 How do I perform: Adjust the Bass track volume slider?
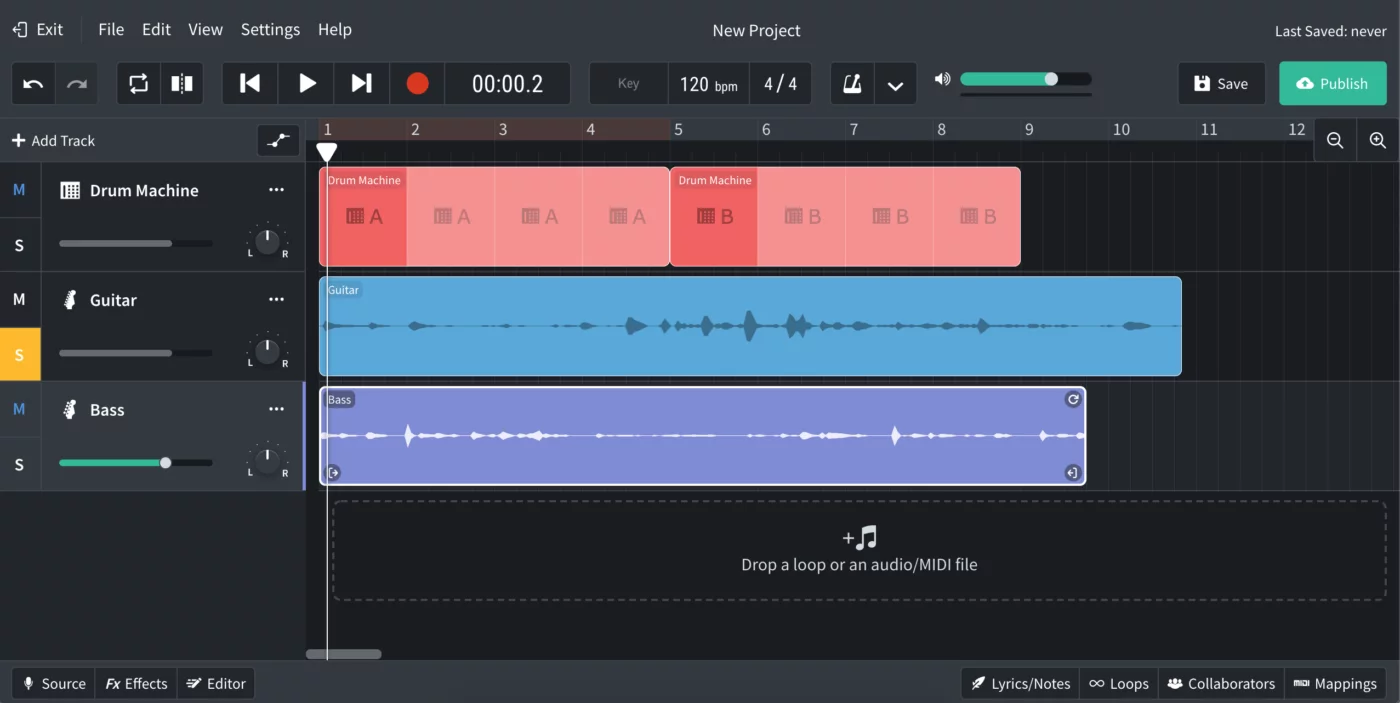click(136, 463)
